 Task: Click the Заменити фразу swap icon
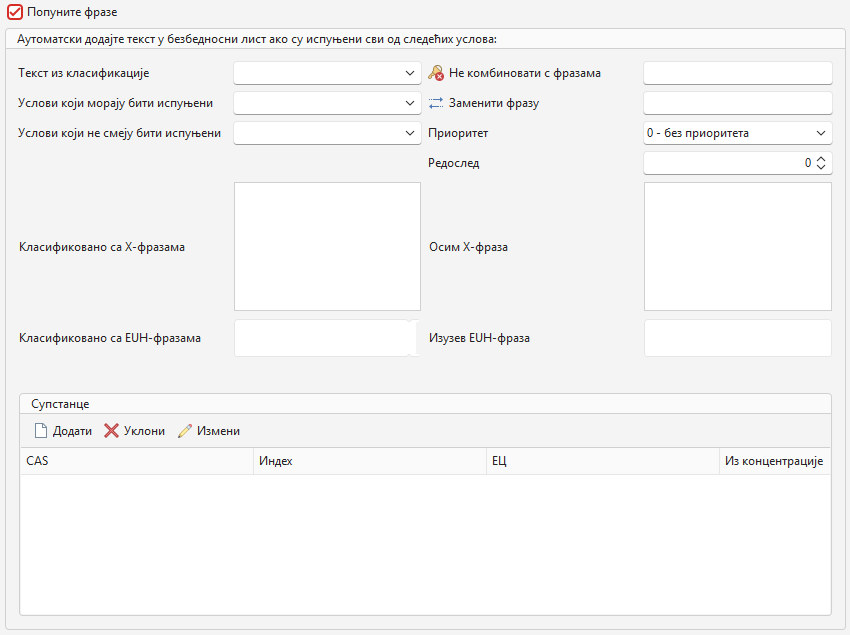436,103
